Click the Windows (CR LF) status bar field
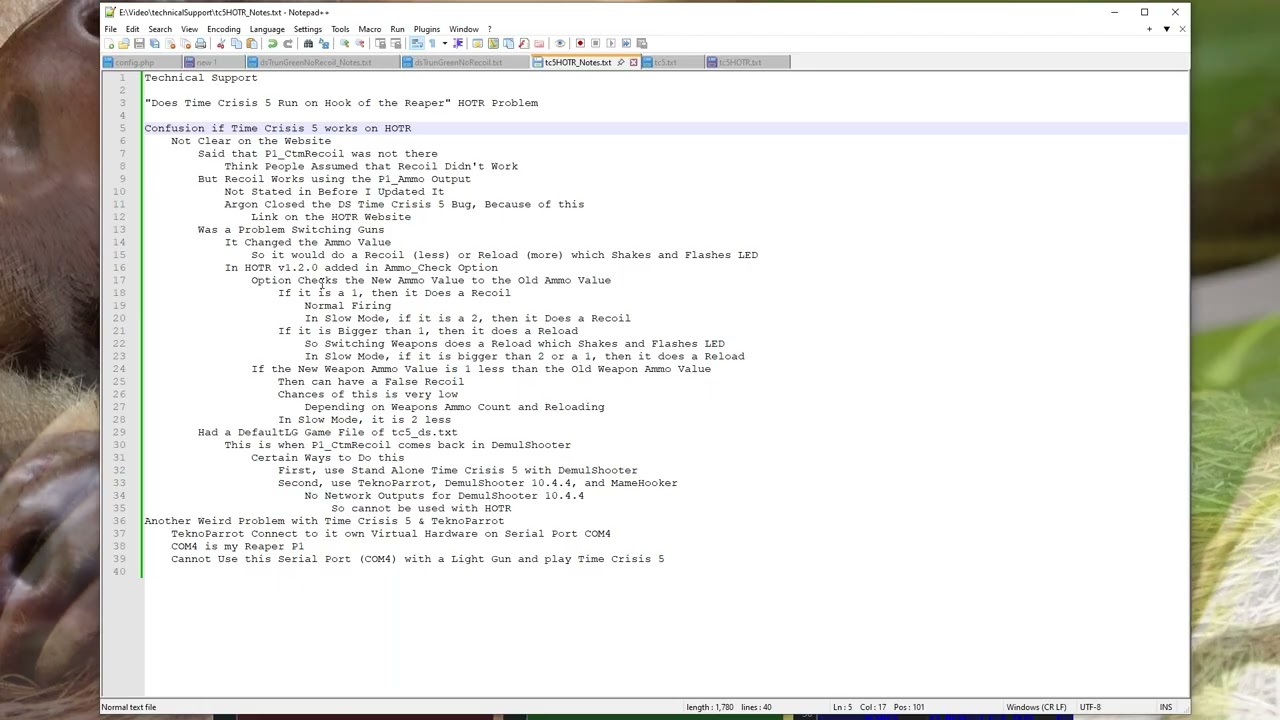 pos(1036,707)
